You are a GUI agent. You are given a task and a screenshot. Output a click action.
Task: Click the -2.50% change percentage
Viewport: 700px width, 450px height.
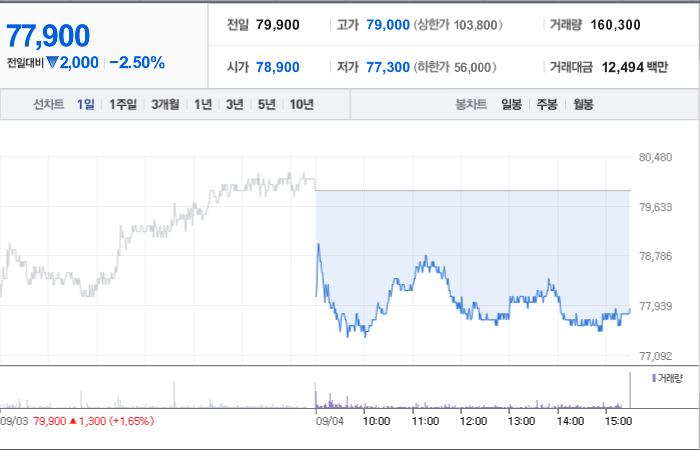click(137, 63)
